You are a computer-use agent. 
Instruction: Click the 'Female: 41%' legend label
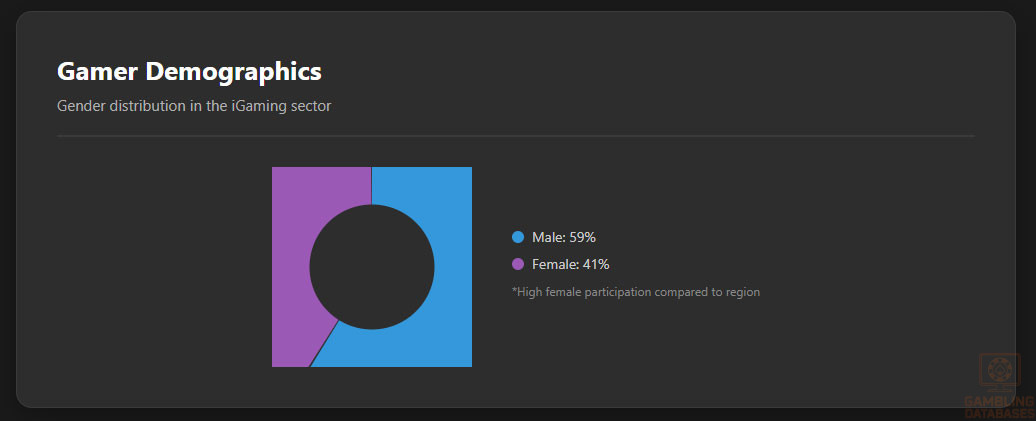point(570,264)
